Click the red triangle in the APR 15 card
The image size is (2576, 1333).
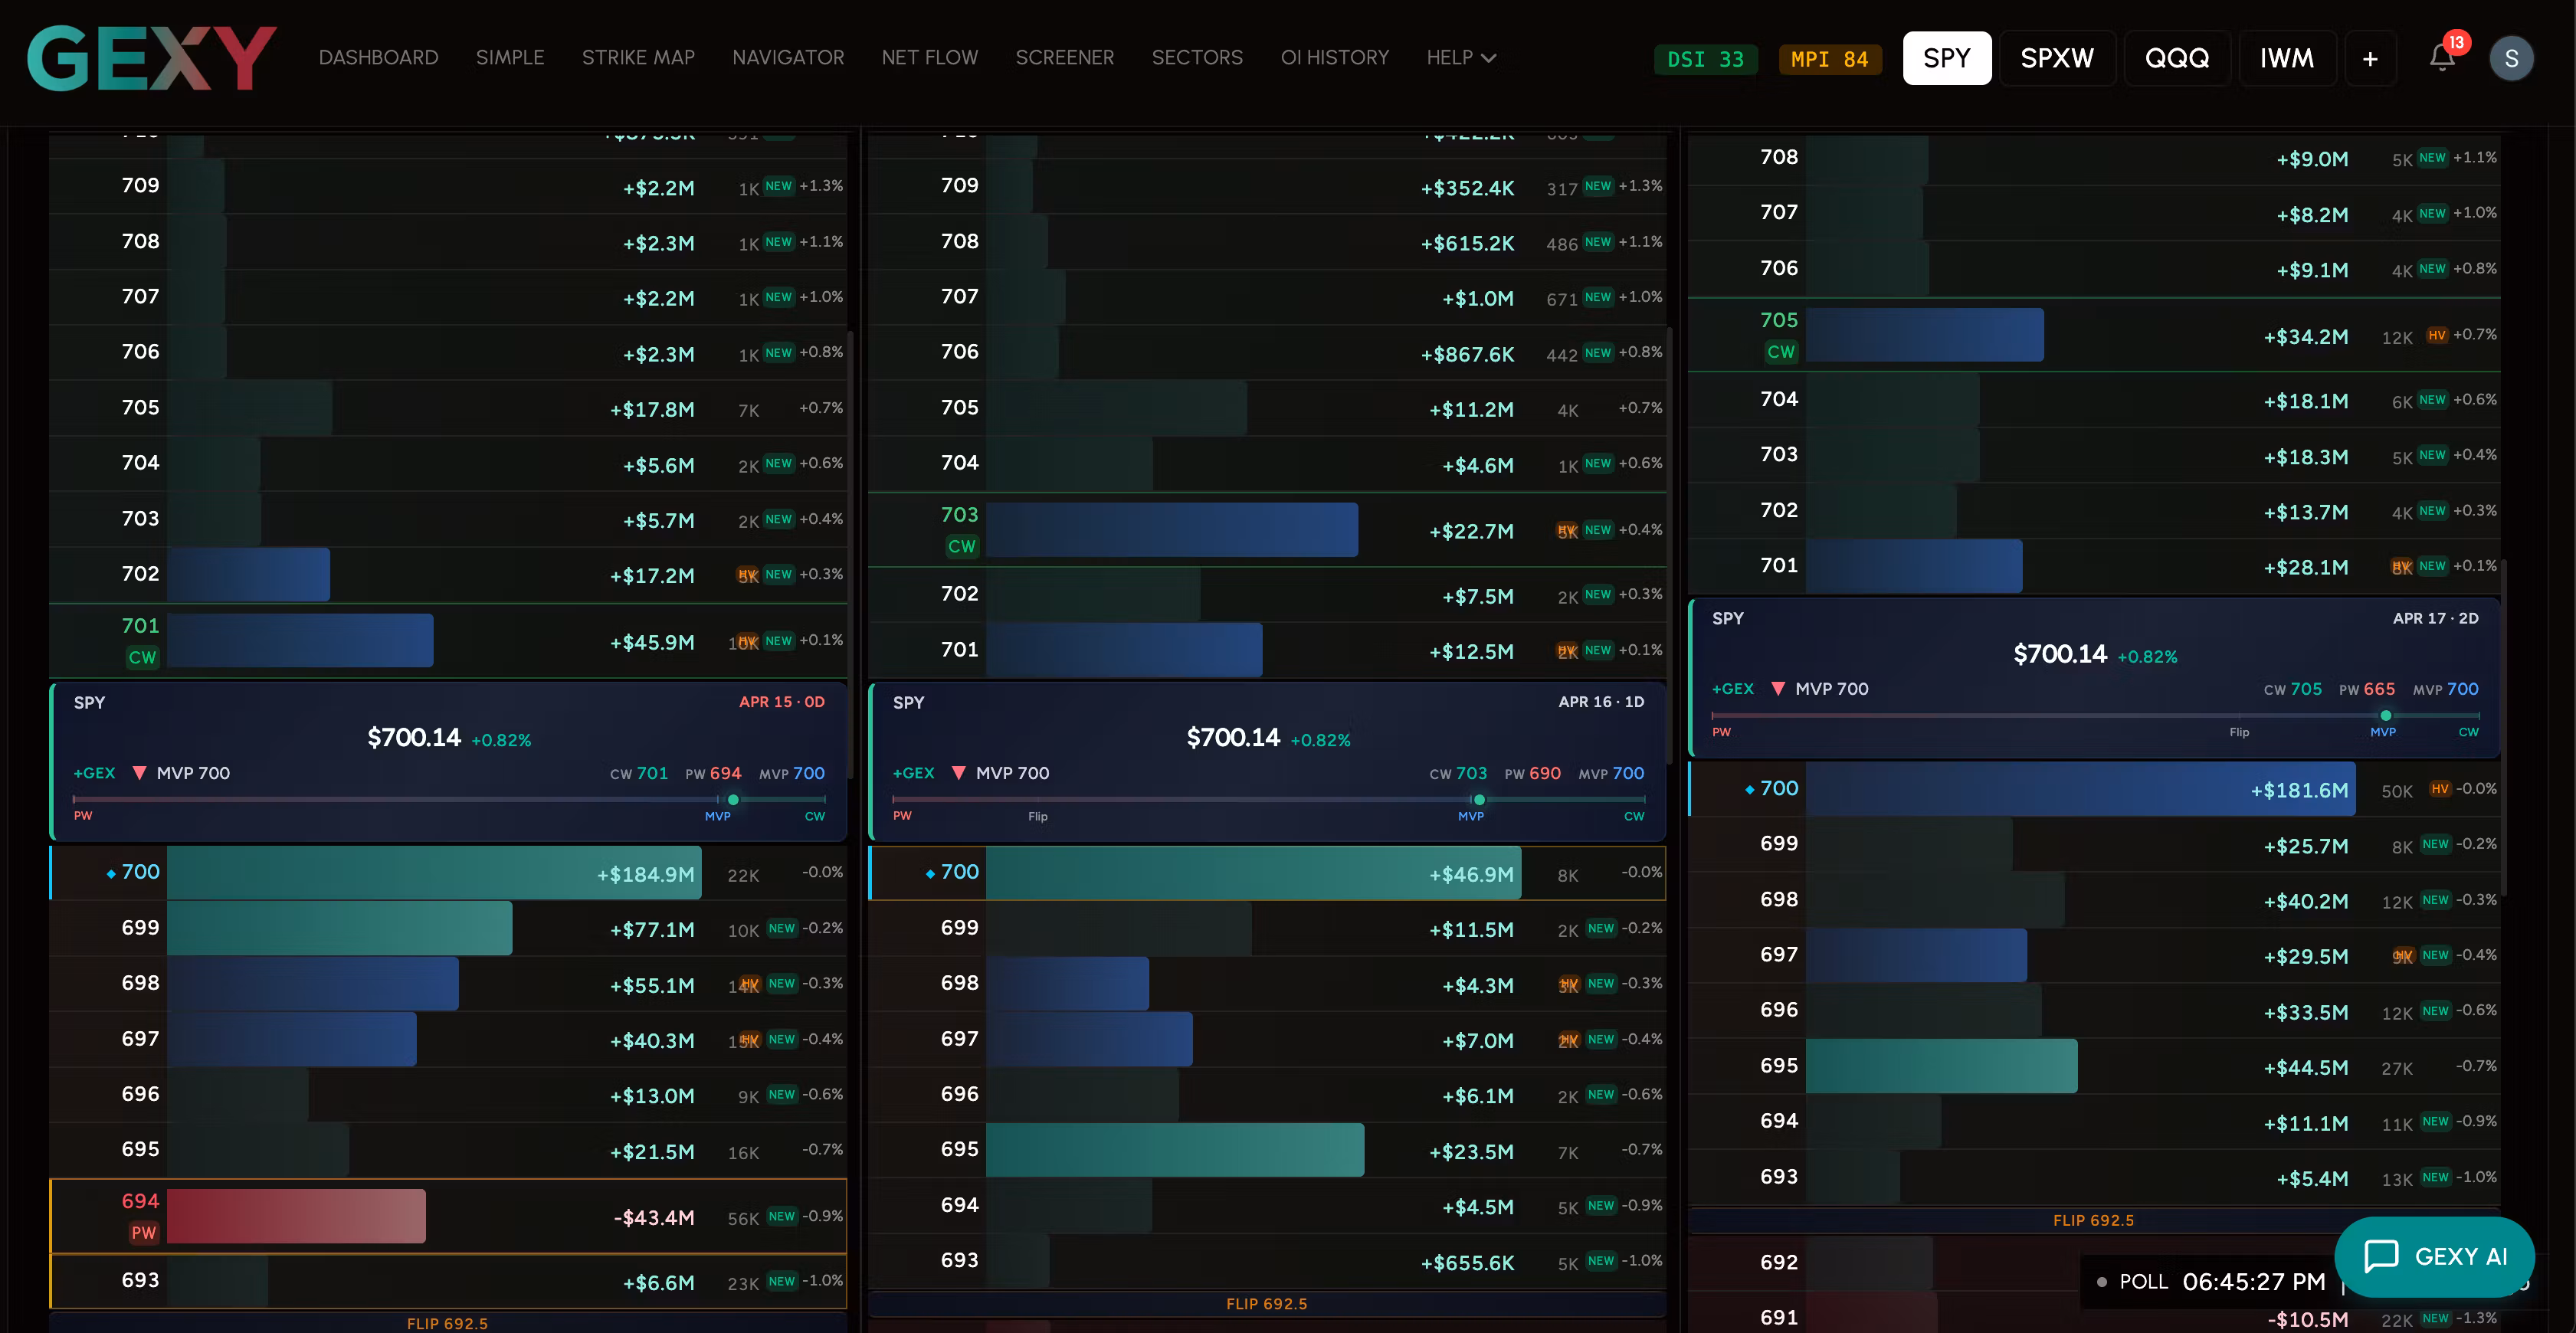(x=139, y=773)
